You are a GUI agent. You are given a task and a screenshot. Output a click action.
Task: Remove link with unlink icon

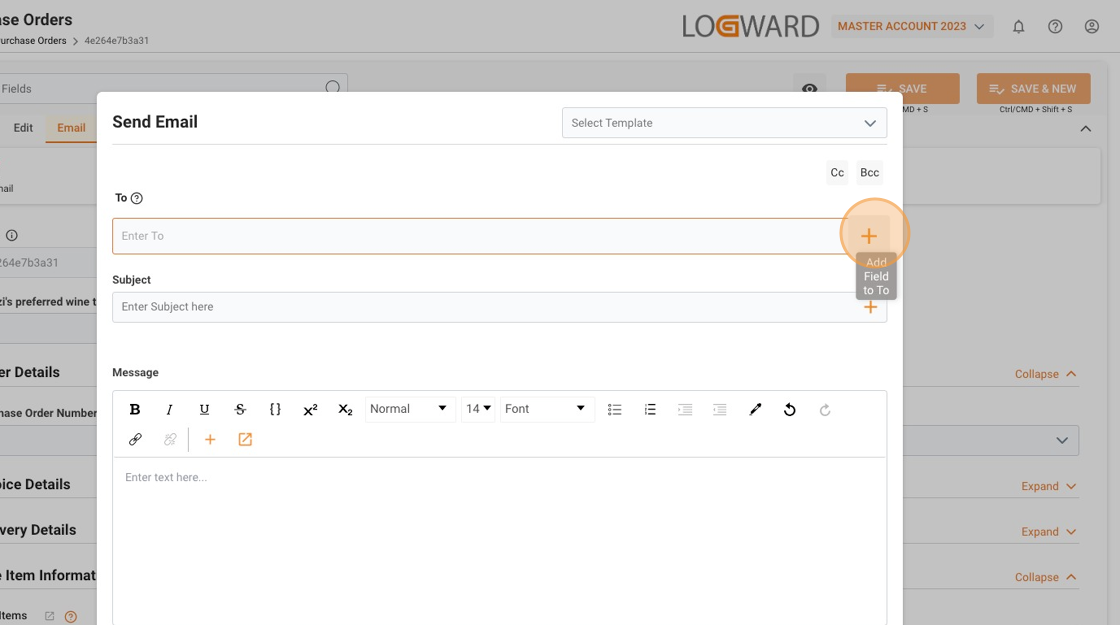pos(170,439)
